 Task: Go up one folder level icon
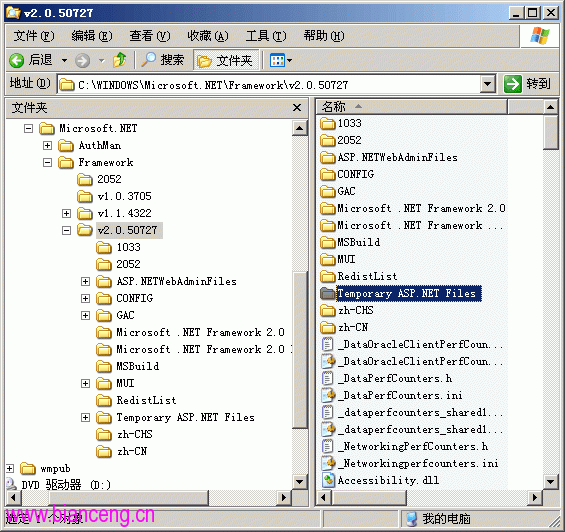pos(120,60)
